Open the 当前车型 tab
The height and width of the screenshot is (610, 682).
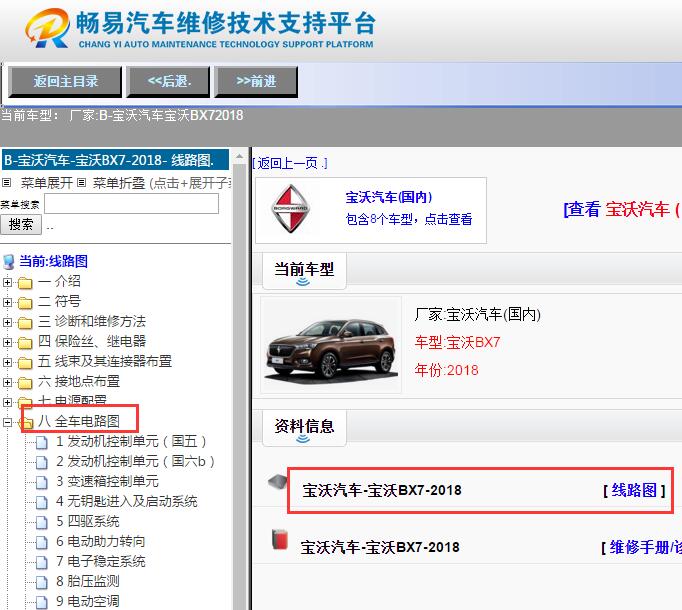tap(304, 271)
